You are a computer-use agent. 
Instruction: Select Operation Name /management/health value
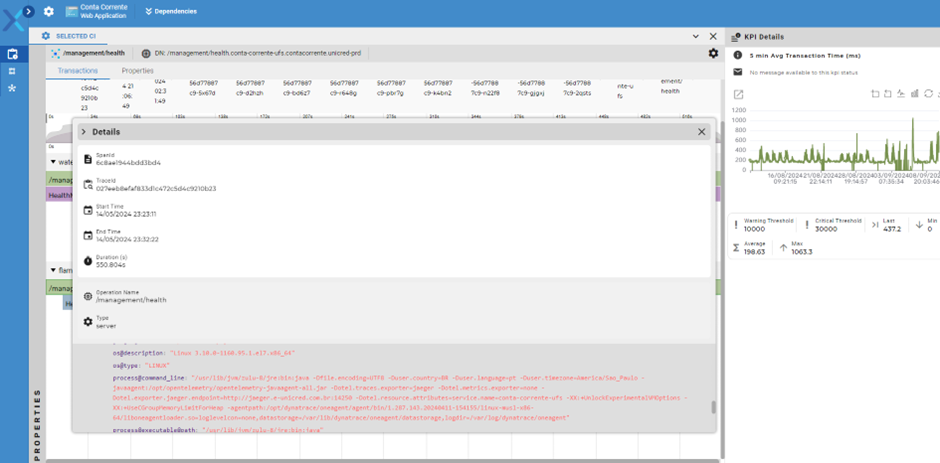click(x=131, y=300)
